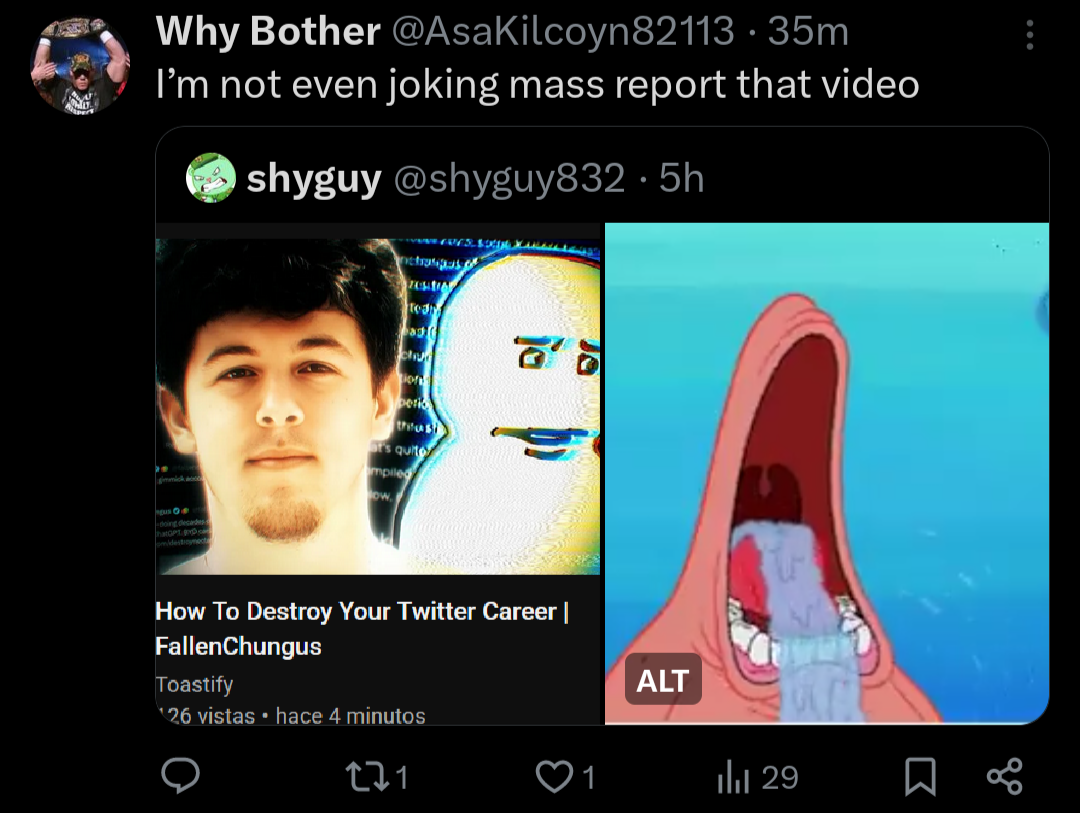Open Why Bother's profile avatar
1080x813 pixels.
(x=80, y=65)
